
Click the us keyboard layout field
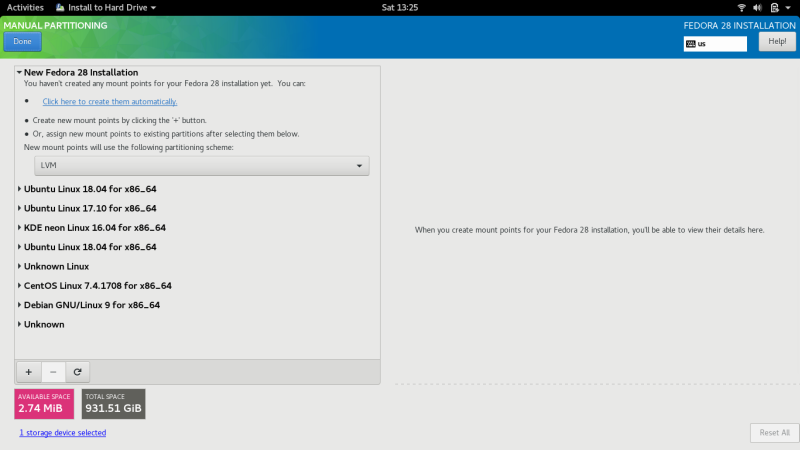point(715,44)
